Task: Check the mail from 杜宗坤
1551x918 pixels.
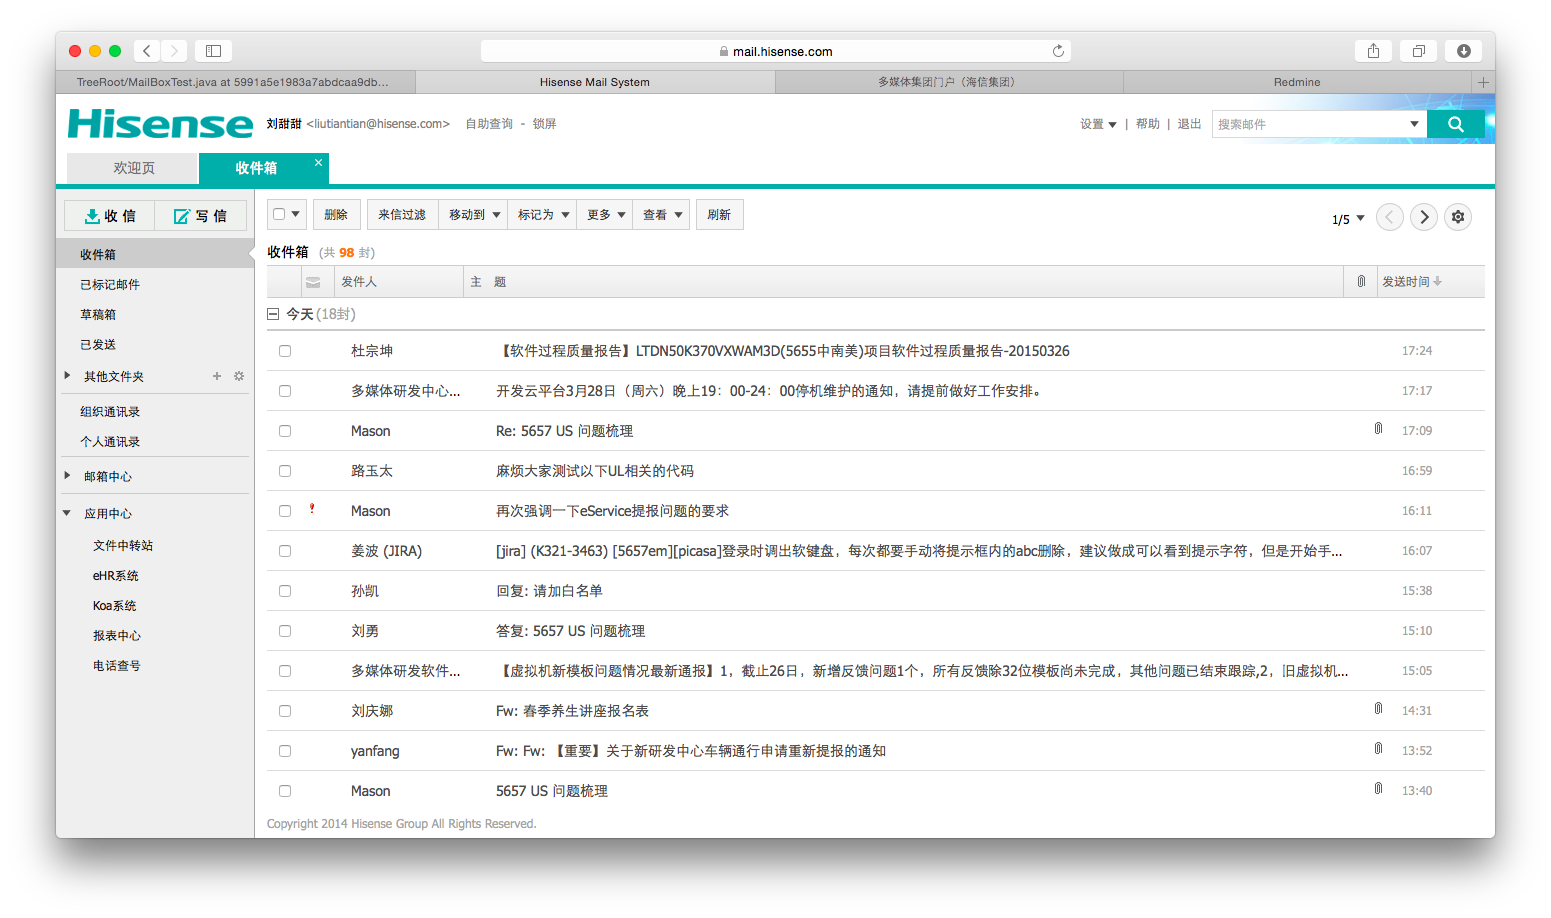Action: [285, 351]
